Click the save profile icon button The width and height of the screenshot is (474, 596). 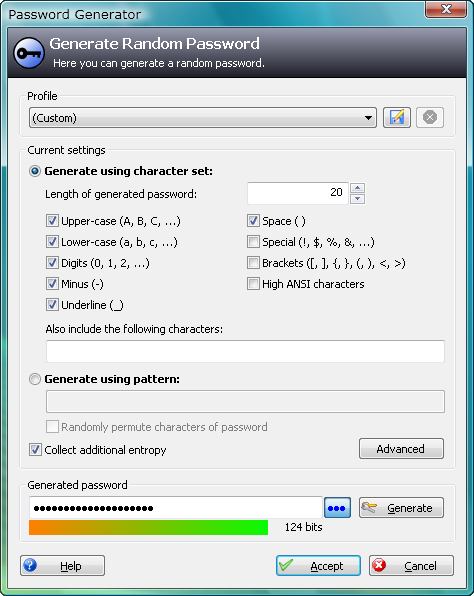click(396, 117)
